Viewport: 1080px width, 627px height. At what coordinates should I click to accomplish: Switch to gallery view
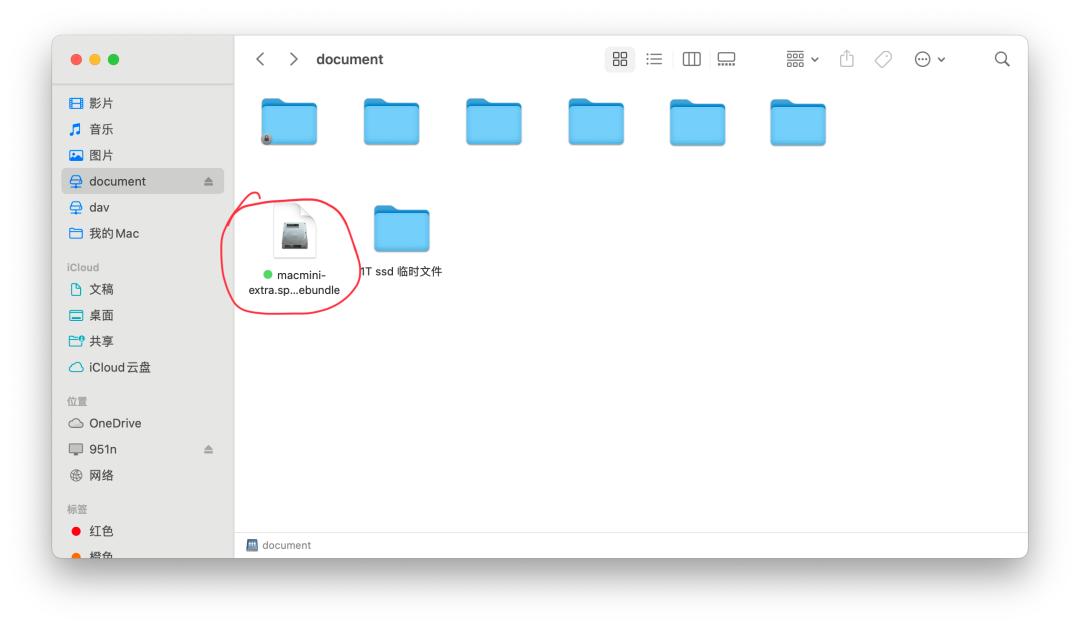point(726,59)
